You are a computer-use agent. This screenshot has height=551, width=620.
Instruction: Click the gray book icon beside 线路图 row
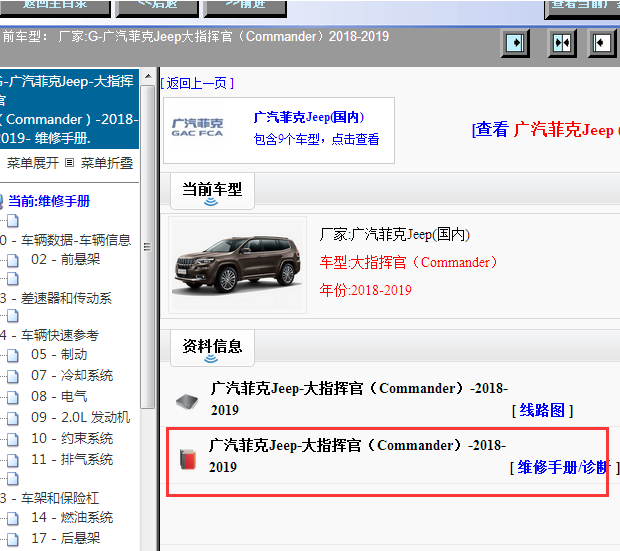point(187,401)
